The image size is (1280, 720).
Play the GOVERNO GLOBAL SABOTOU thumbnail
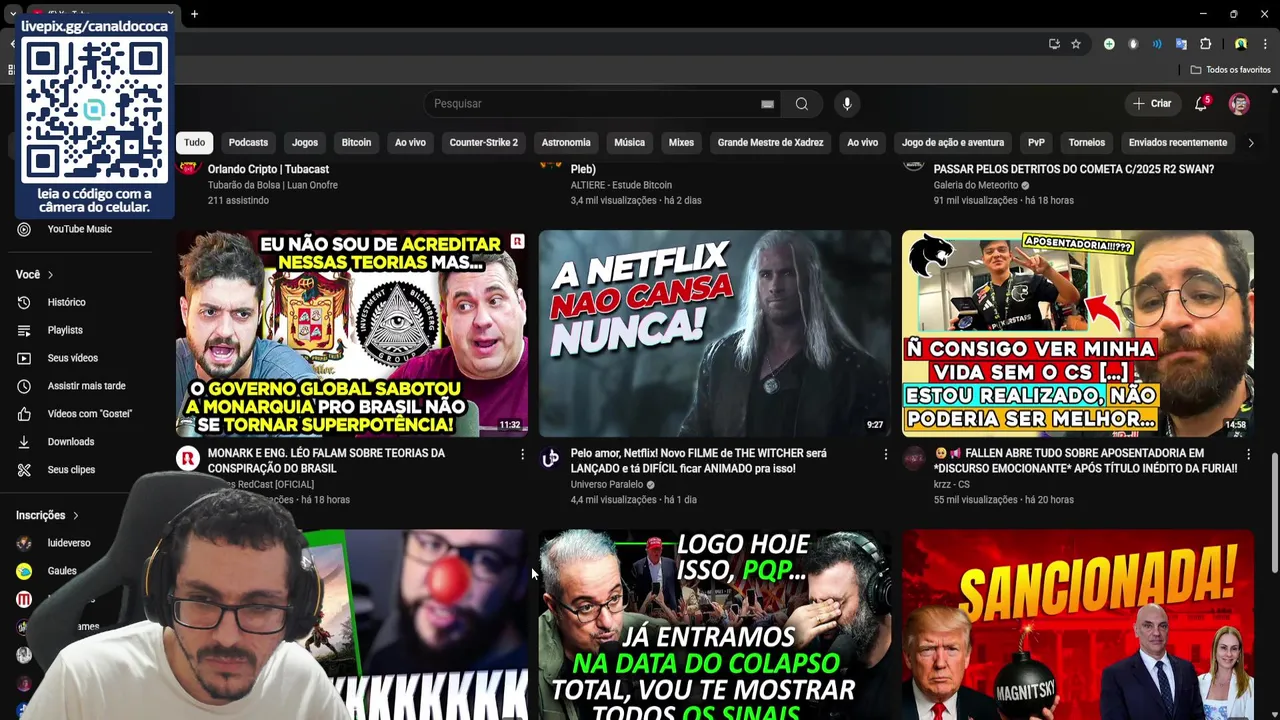coord(352,334)
